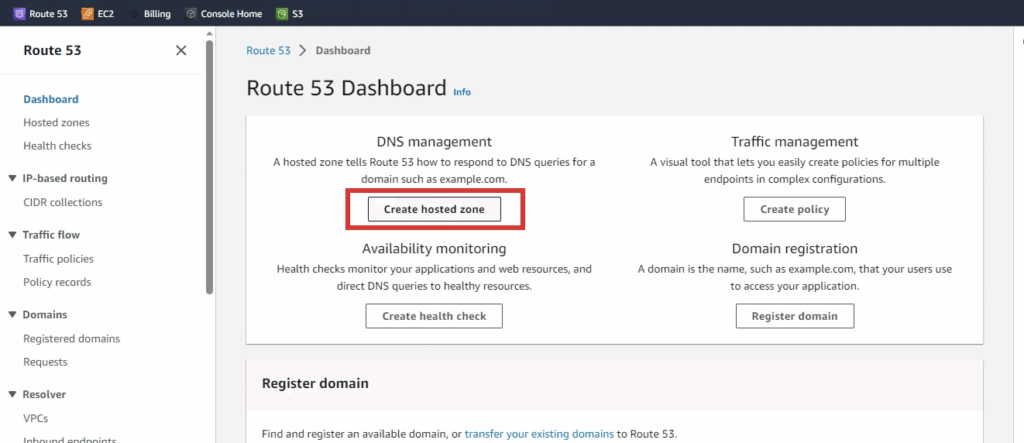This screenshot has width=1024, height=443.
Task: Open the EC2 service shortcut icon
Action: [88, 13]
